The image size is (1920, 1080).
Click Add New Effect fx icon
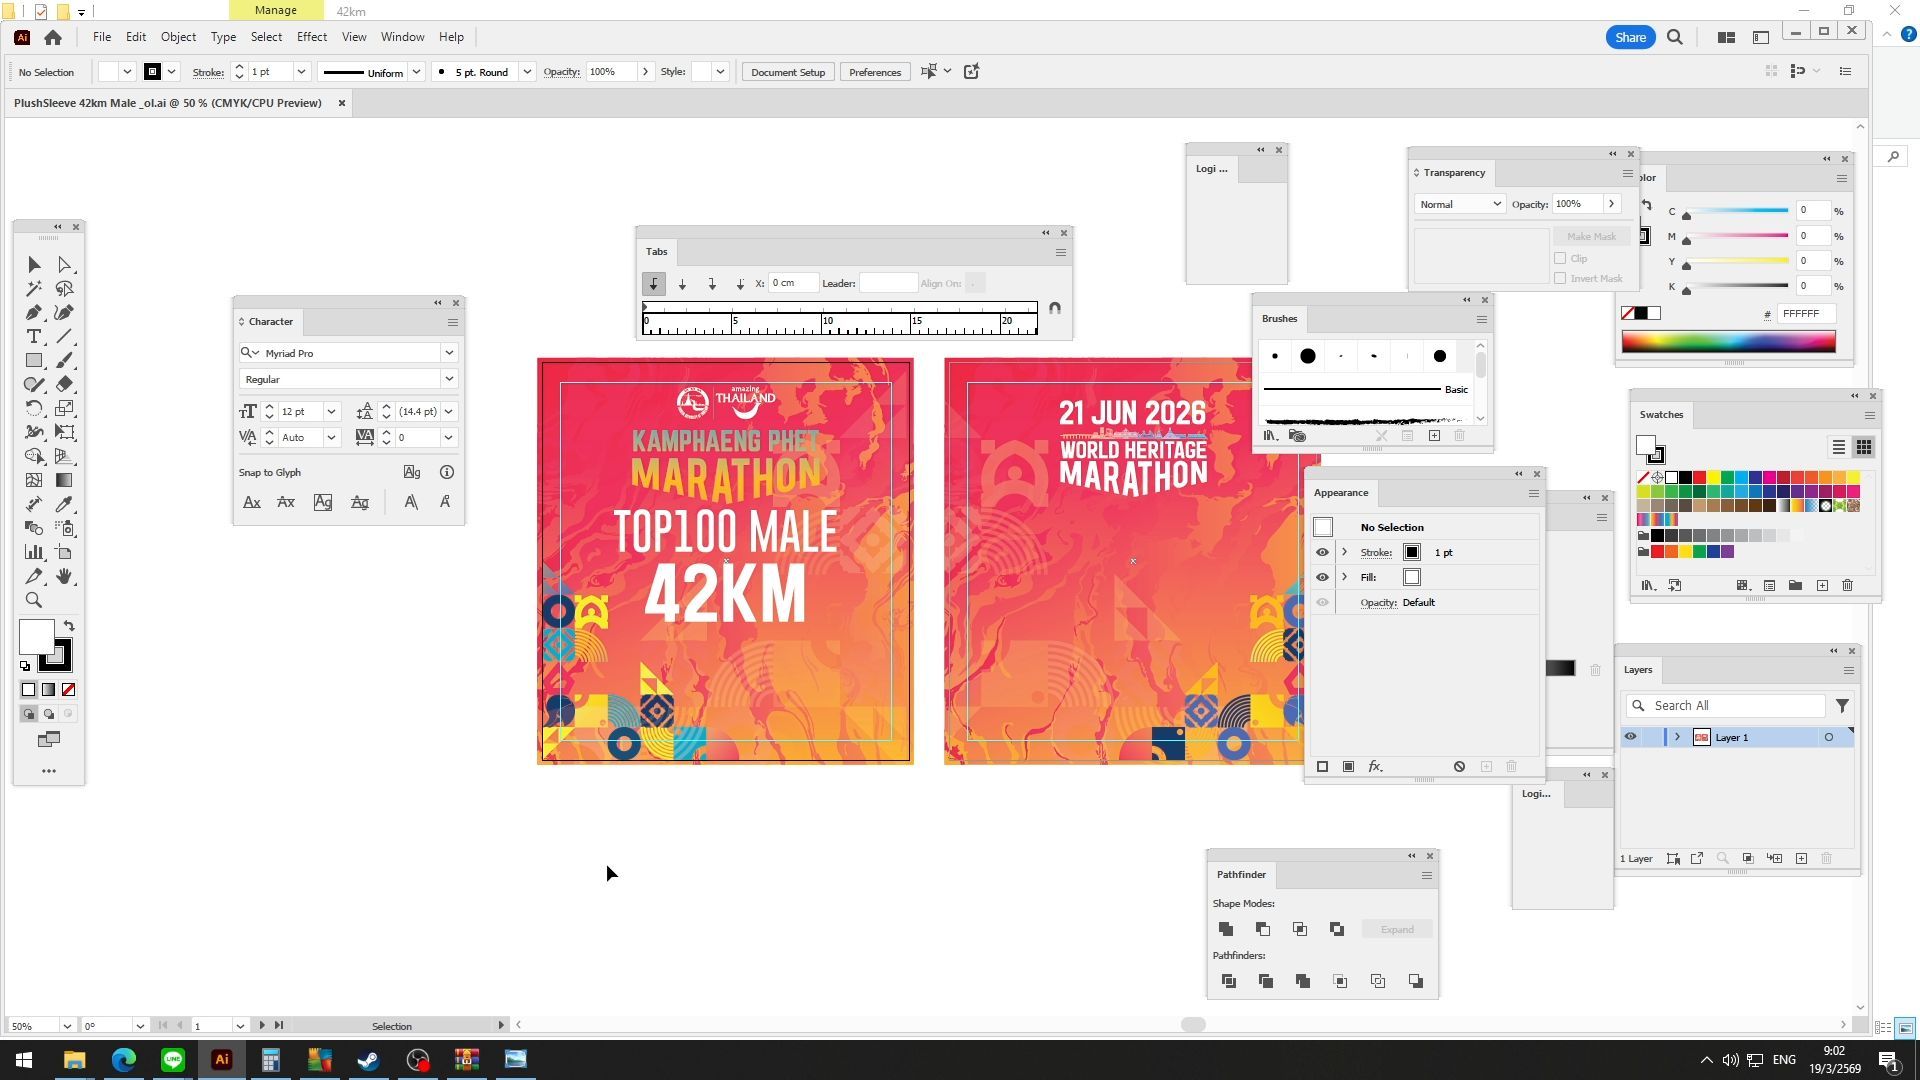point(1375,767)
